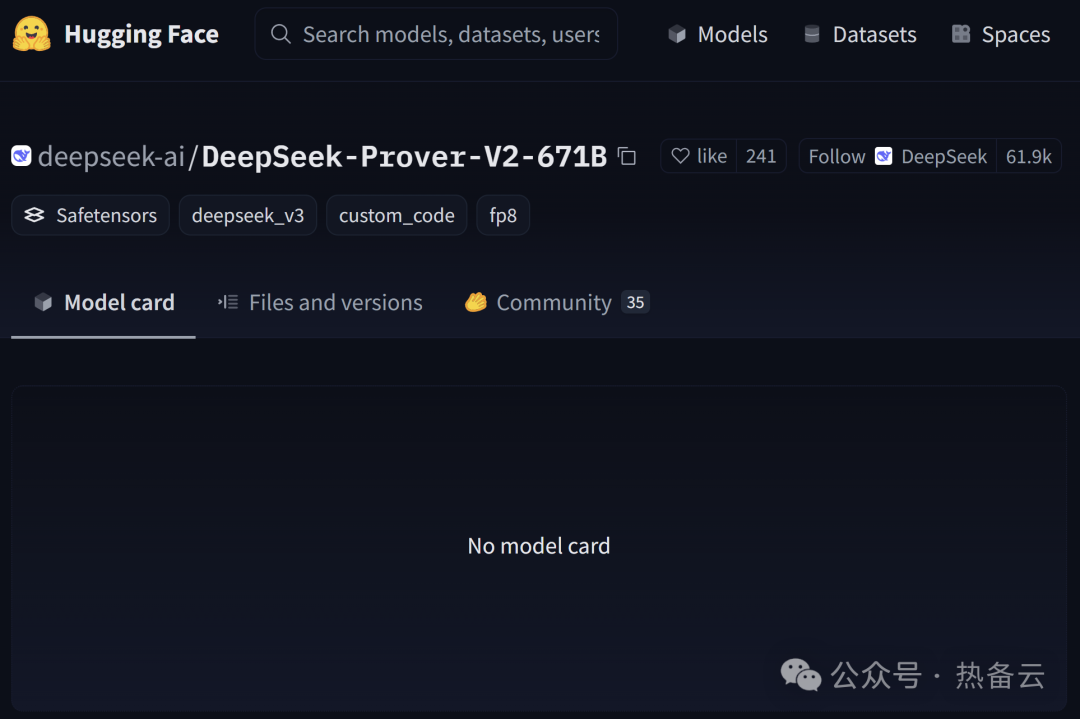This screenshot has height=719, width=1080.
Task: Open the DeepSeek-Prover-V2-671B model name link
Action: [404, 157]
